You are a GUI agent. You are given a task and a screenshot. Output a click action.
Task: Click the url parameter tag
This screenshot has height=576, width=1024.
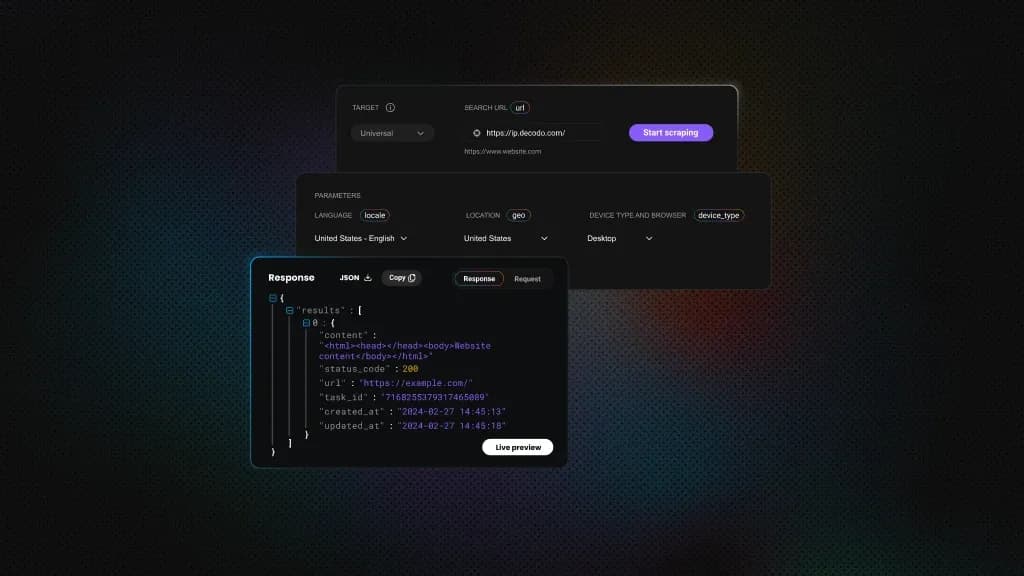[x=520, y=108]
